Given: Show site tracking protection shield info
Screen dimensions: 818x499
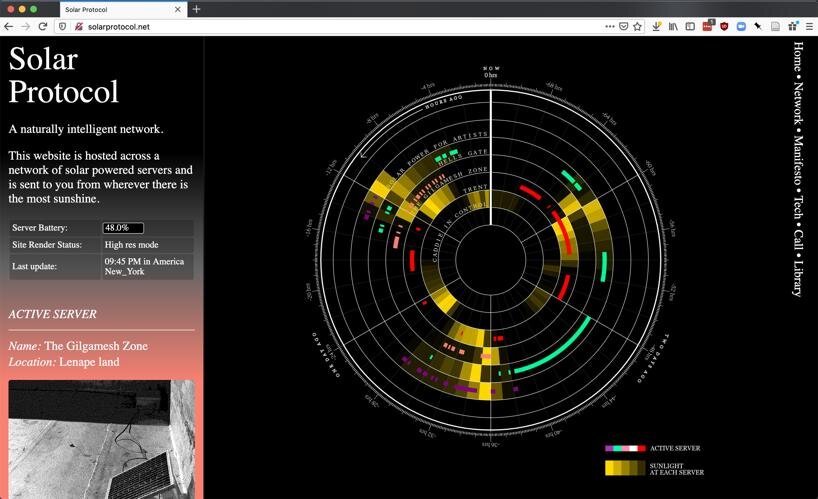Looking at the screenshot, I should pyautogui.click(x=62, y=27).
